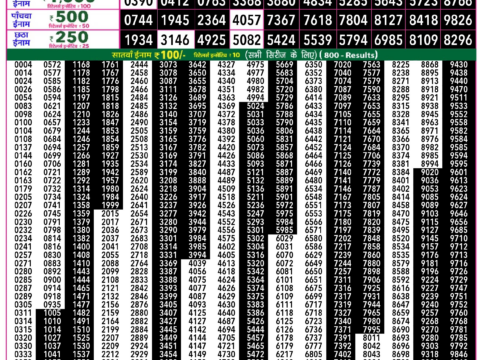
Task: Select number 6029 in the 100 prize grid
Action: tap(285, 238)
